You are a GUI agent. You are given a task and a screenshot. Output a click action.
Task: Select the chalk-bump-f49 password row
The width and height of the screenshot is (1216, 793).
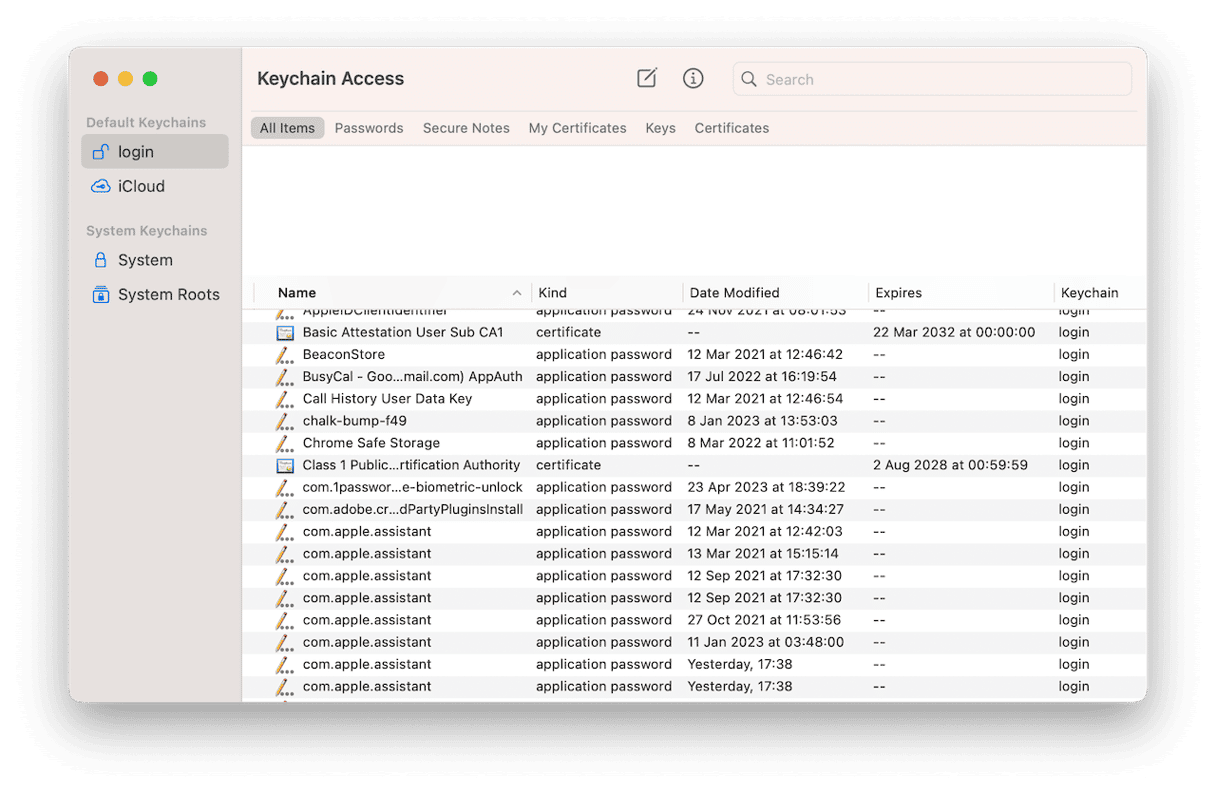click(x=354, y=421)
